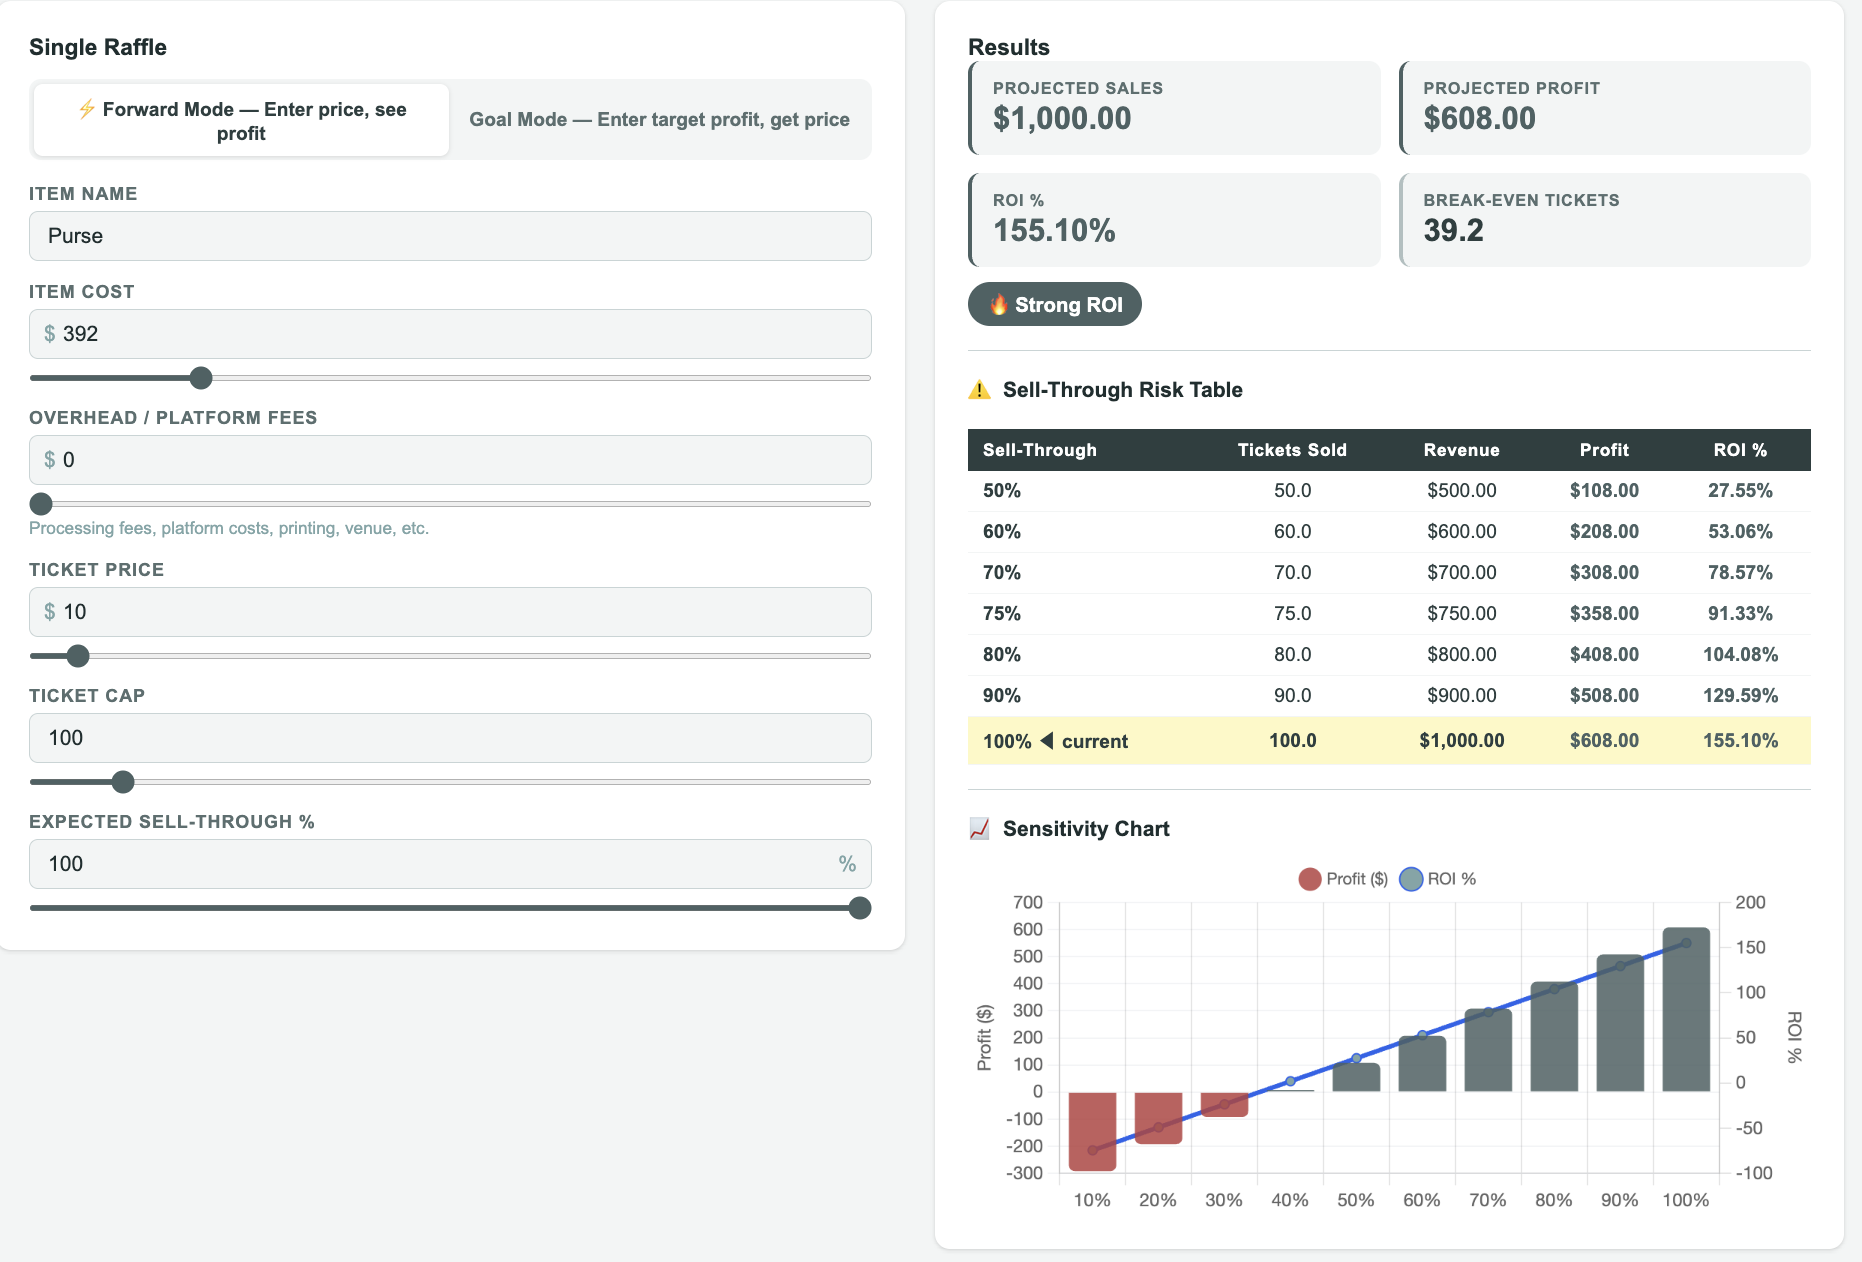
Task: Click the 27.55% ROI cell
Action: coord(1740,491)
